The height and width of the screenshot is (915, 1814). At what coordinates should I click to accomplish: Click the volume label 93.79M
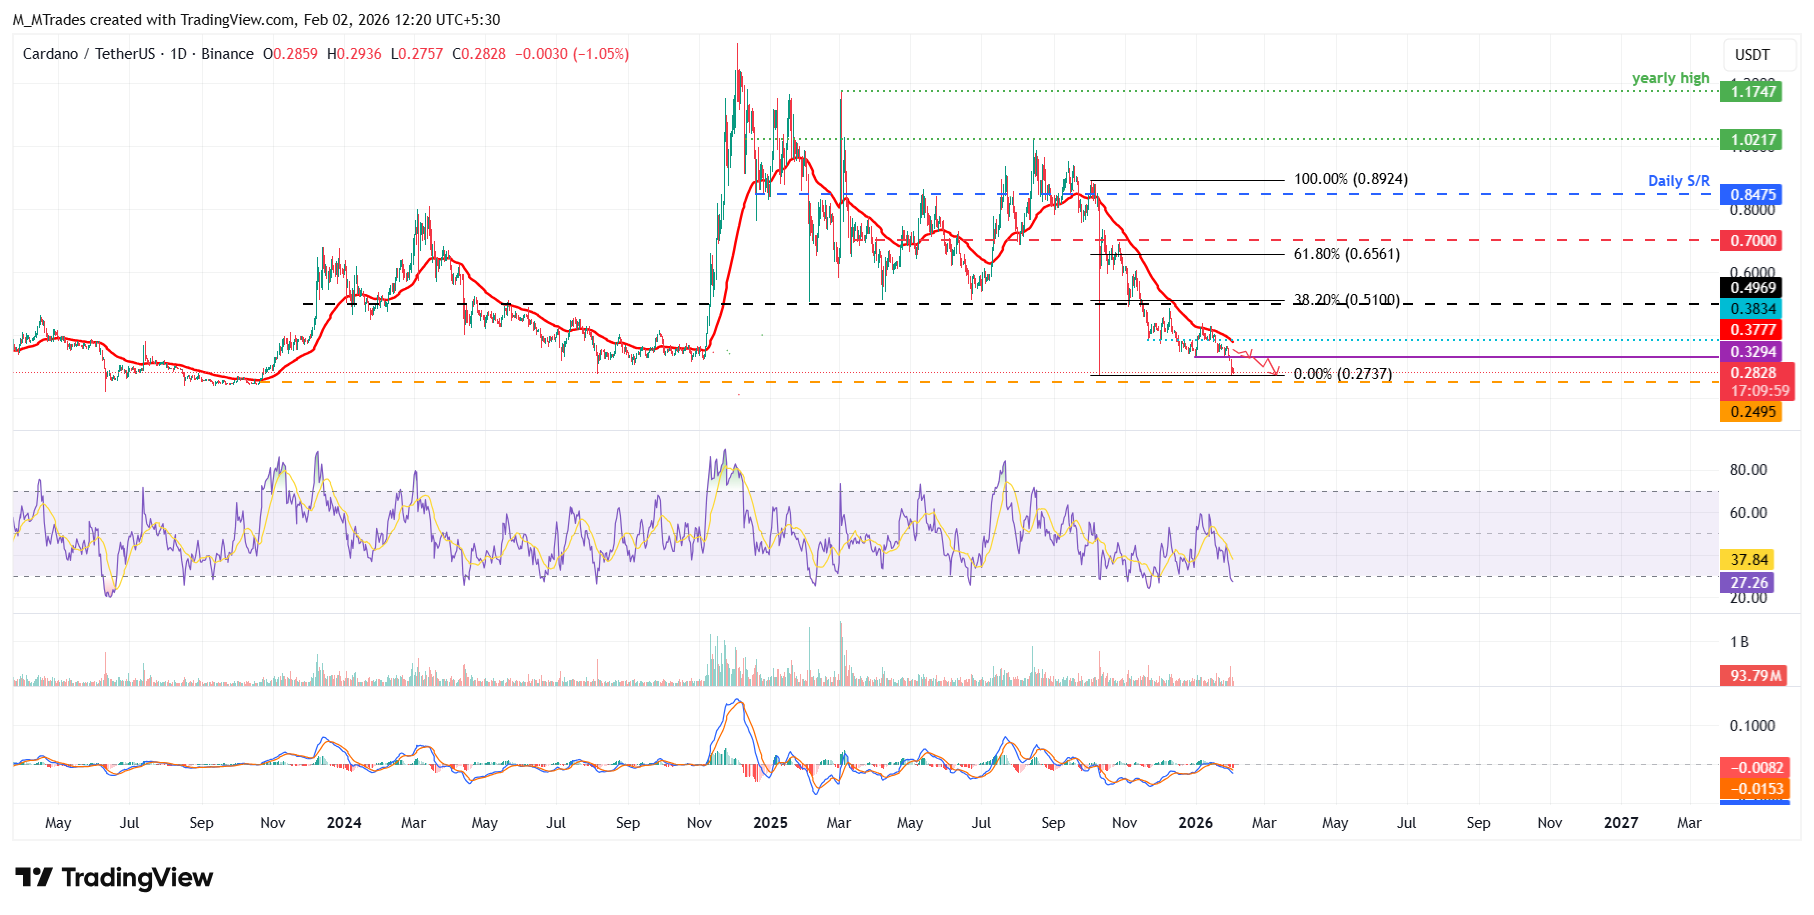(1754, 676)
